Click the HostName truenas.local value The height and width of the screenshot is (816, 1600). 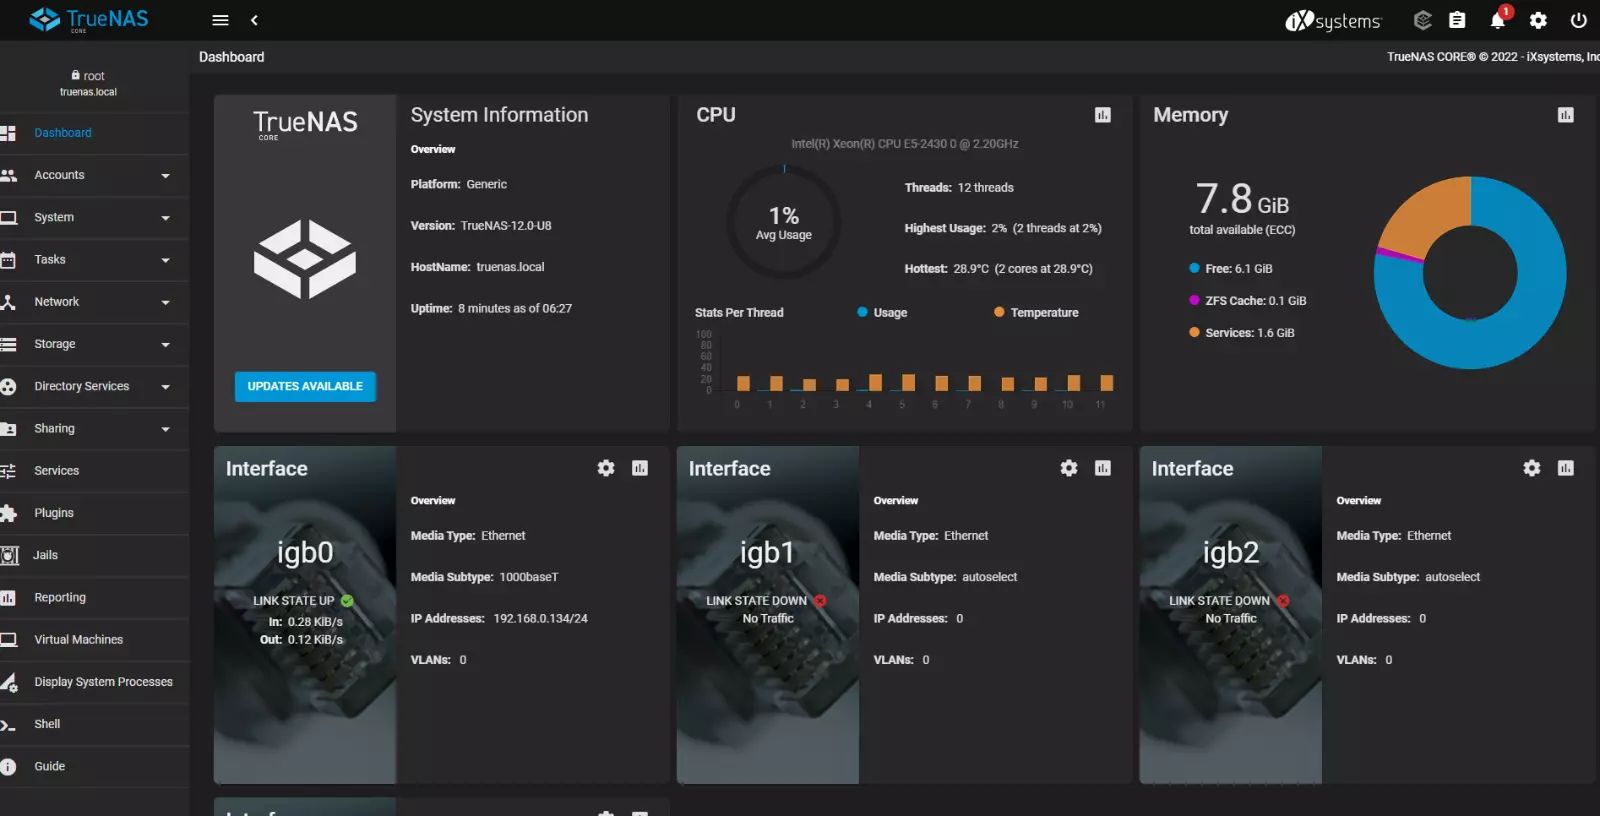click(510, 267)
